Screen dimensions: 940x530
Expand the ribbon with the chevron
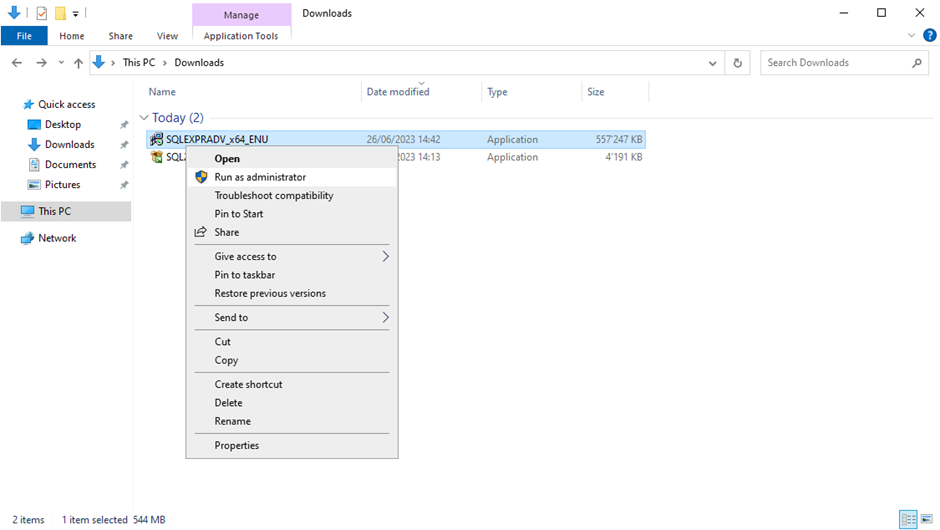[x=911, y=35]
